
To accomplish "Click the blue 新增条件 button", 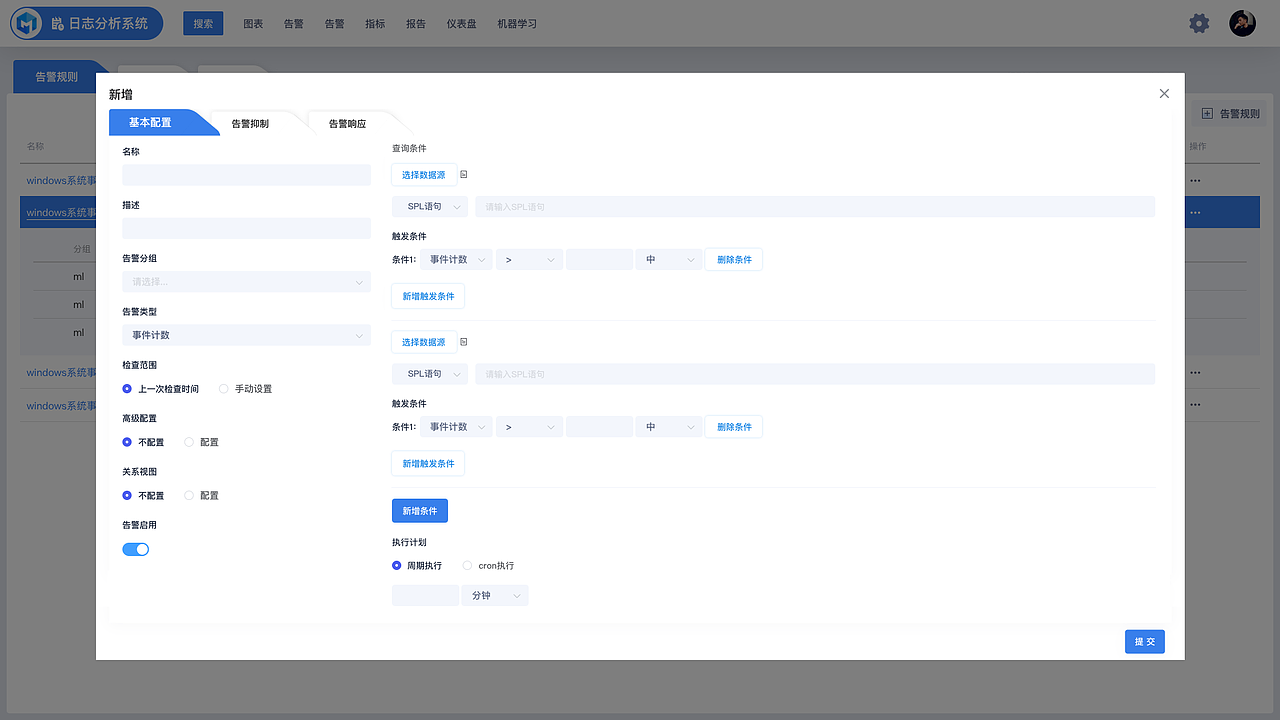I will [420, 511].
